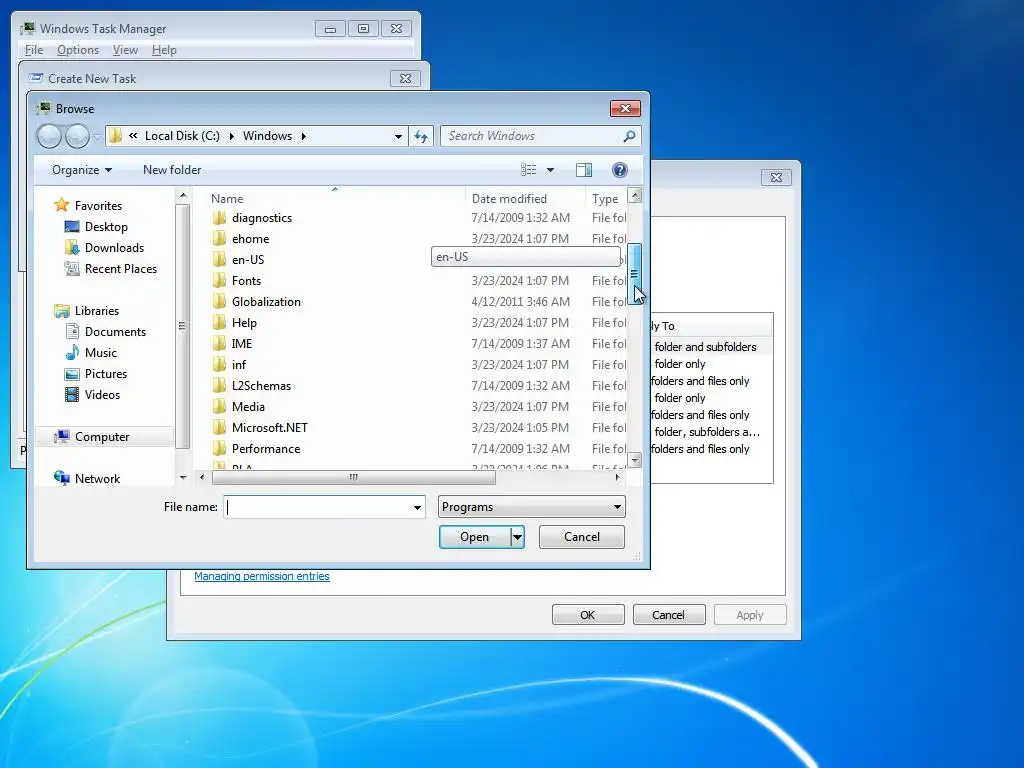
Task: Open Desktop in Favorites
Action: point(106,227)
